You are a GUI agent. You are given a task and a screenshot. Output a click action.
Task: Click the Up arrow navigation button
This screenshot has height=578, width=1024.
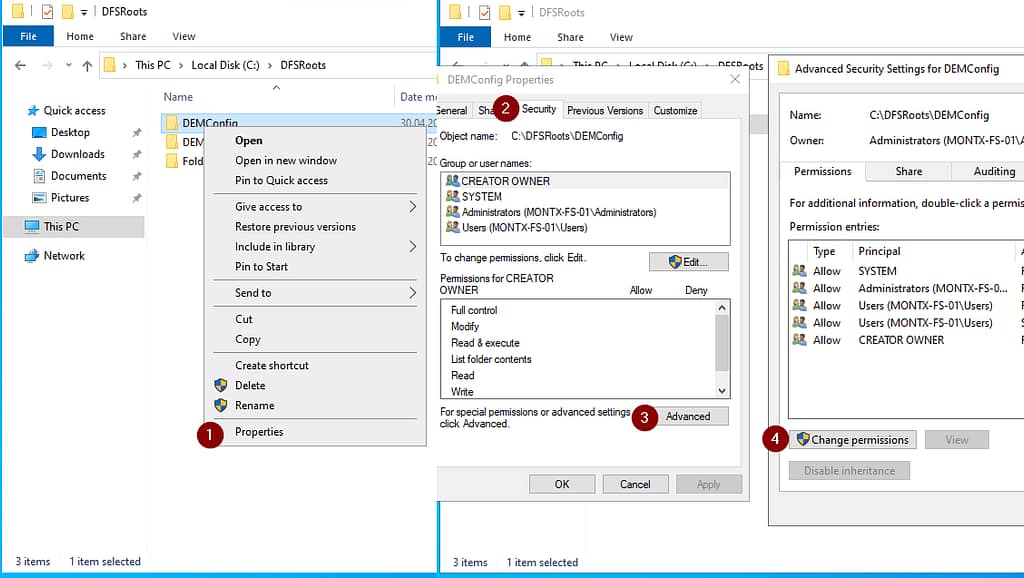tap(87, 66)
